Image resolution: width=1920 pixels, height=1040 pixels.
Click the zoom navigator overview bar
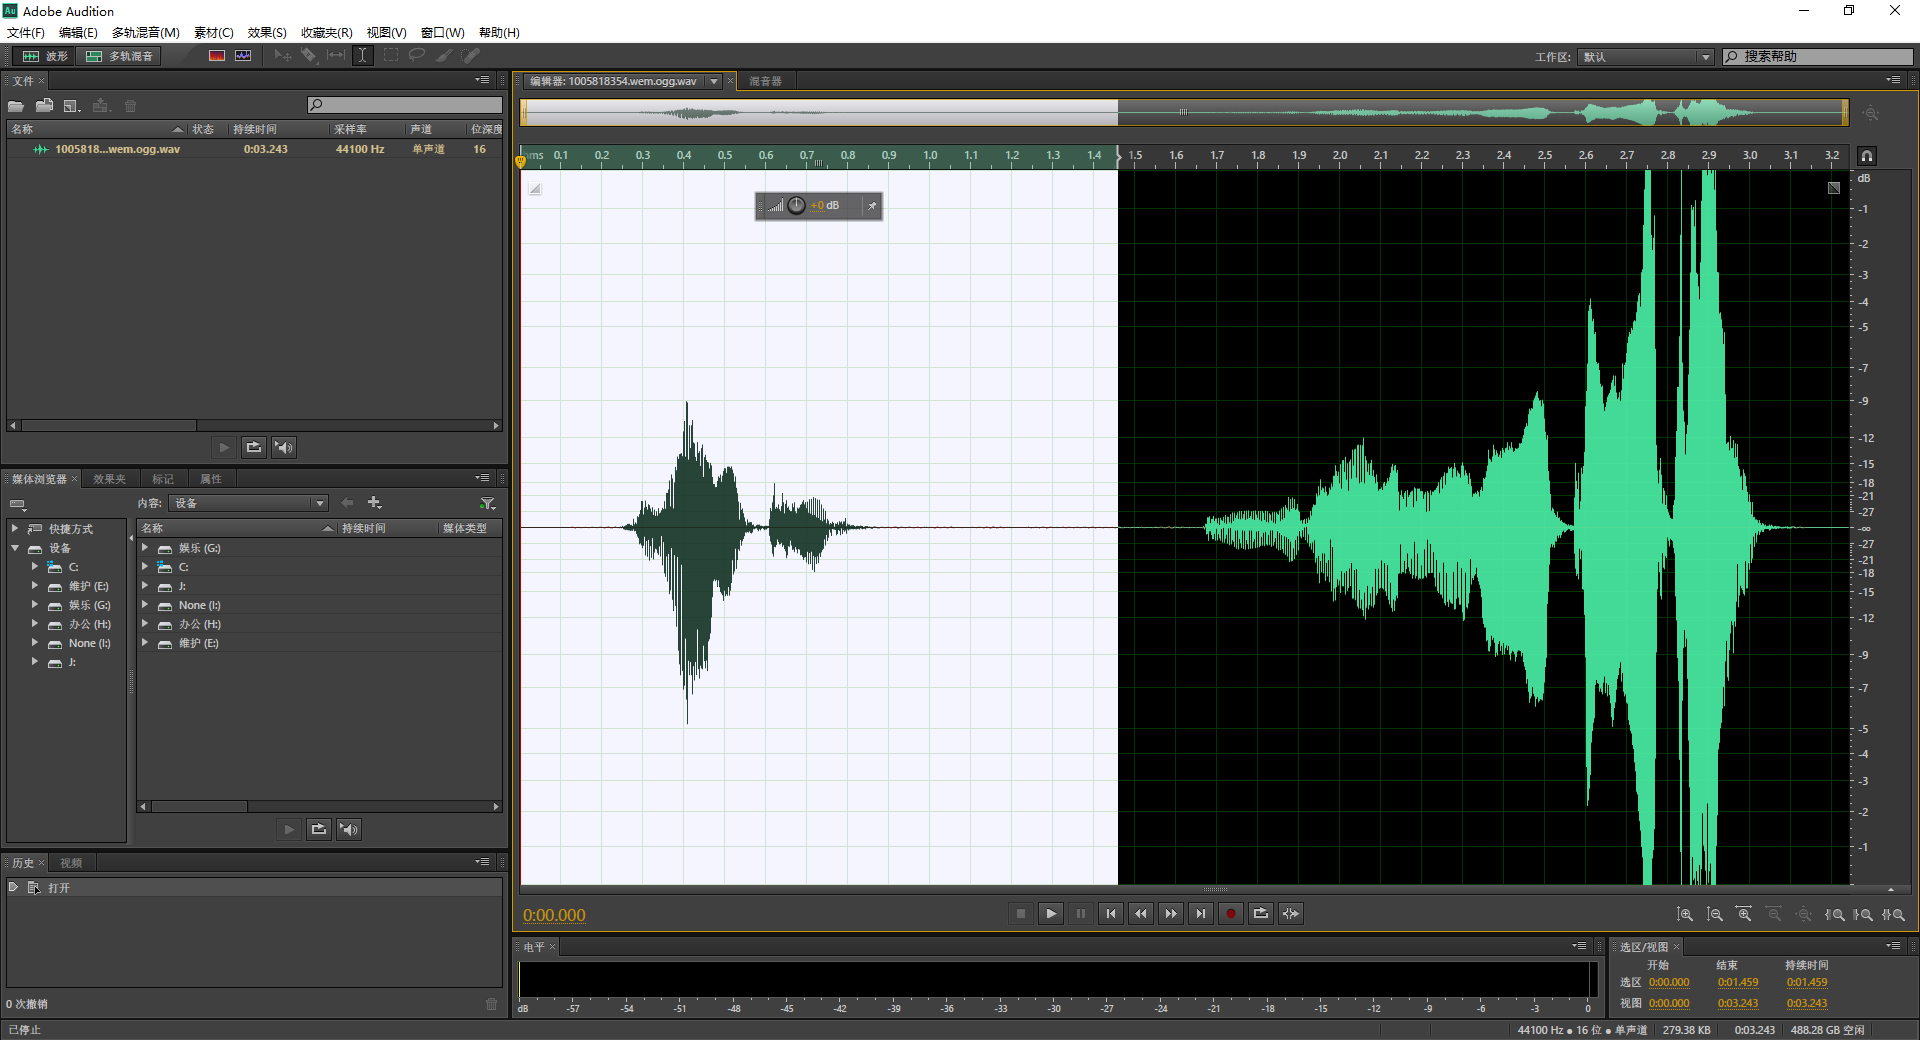[1184, 112]
